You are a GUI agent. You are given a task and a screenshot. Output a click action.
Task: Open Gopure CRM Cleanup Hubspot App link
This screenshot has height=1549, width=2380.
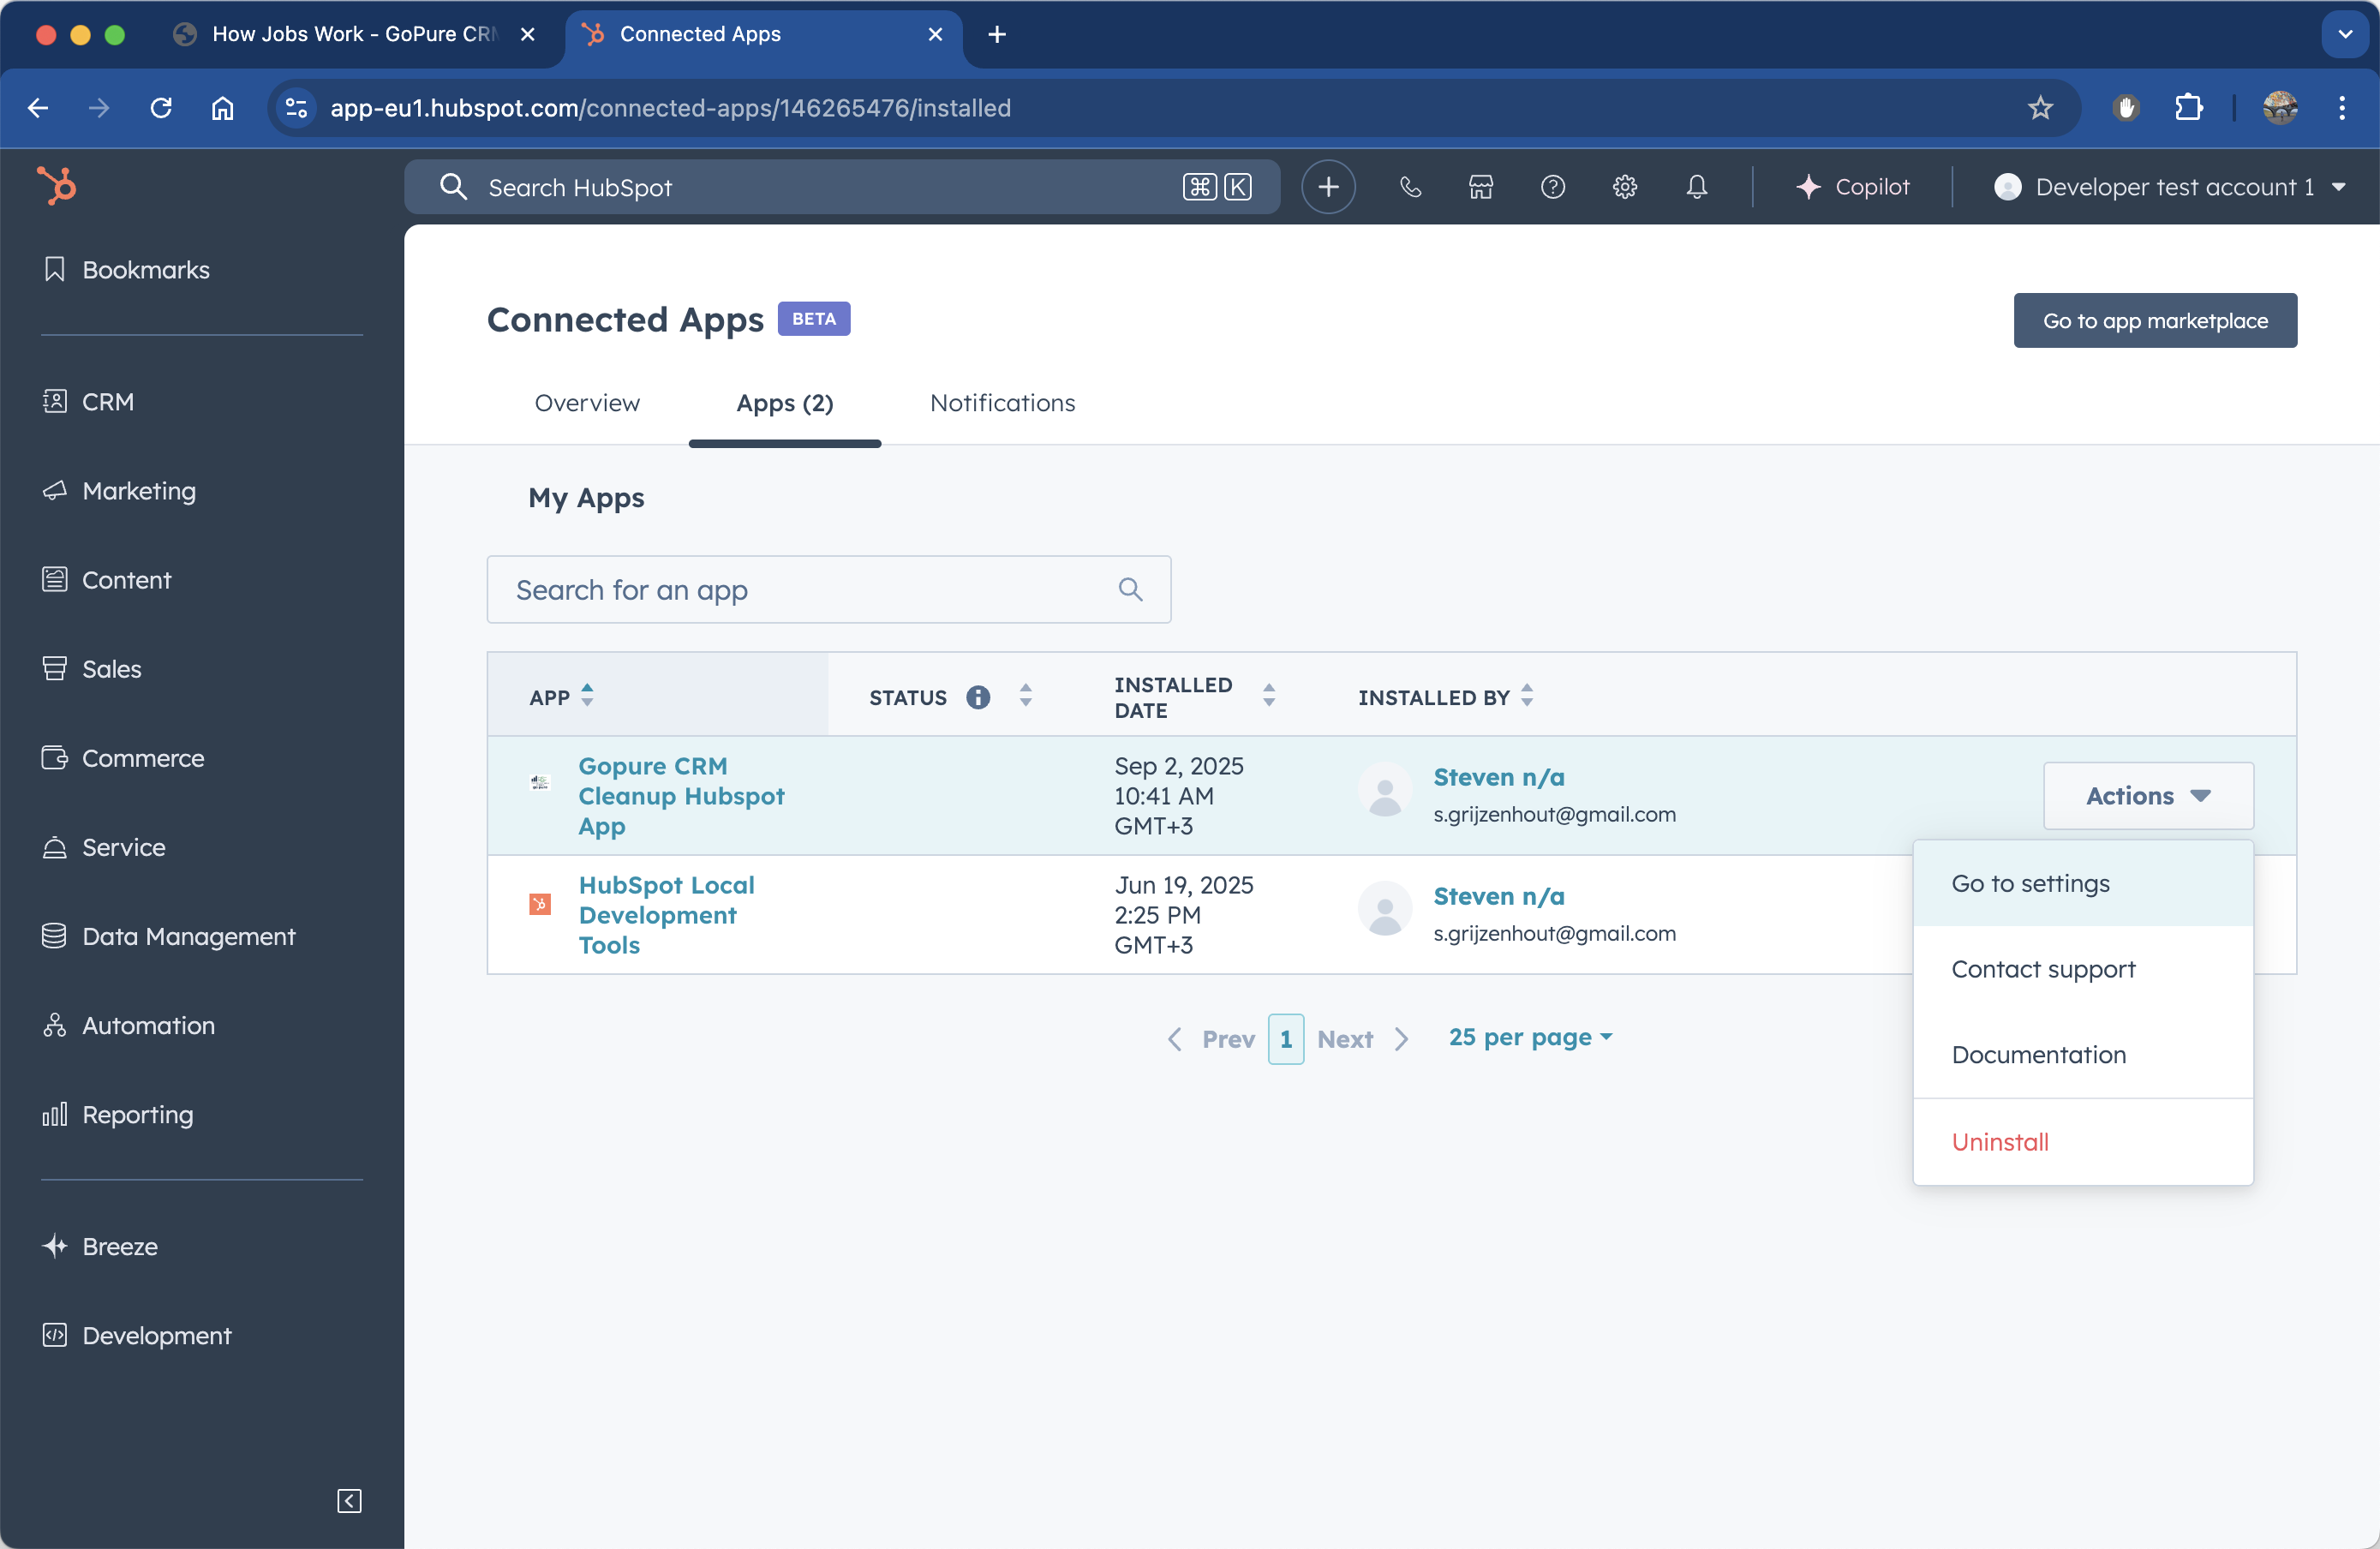(680, 796)
